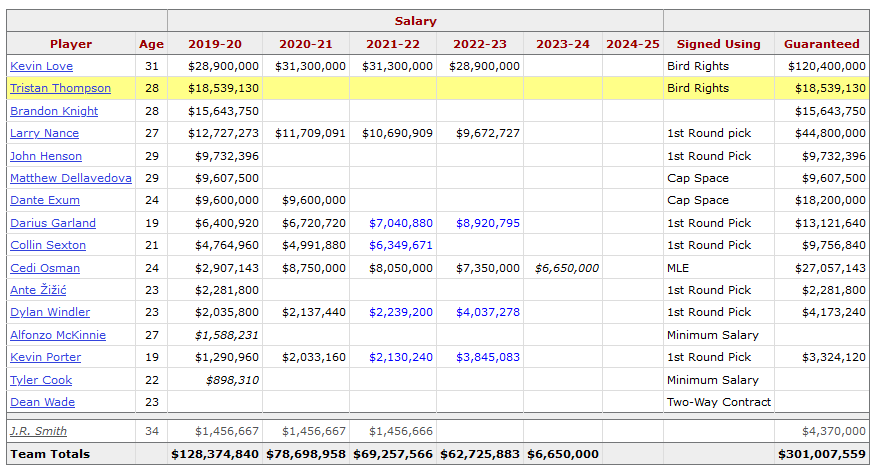Click Darius Garland's $8,920,795 option salary
Image resolution: width=883 pixels, height=473 pixels.
click(488, 223)
